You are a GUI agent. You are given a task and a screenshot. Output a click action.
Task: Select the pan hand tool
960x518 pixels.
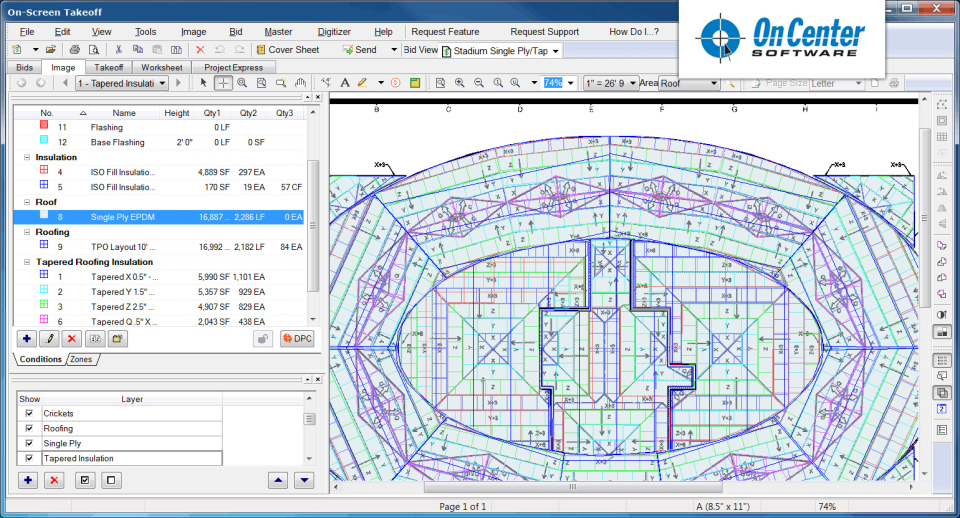coord(300,83)
